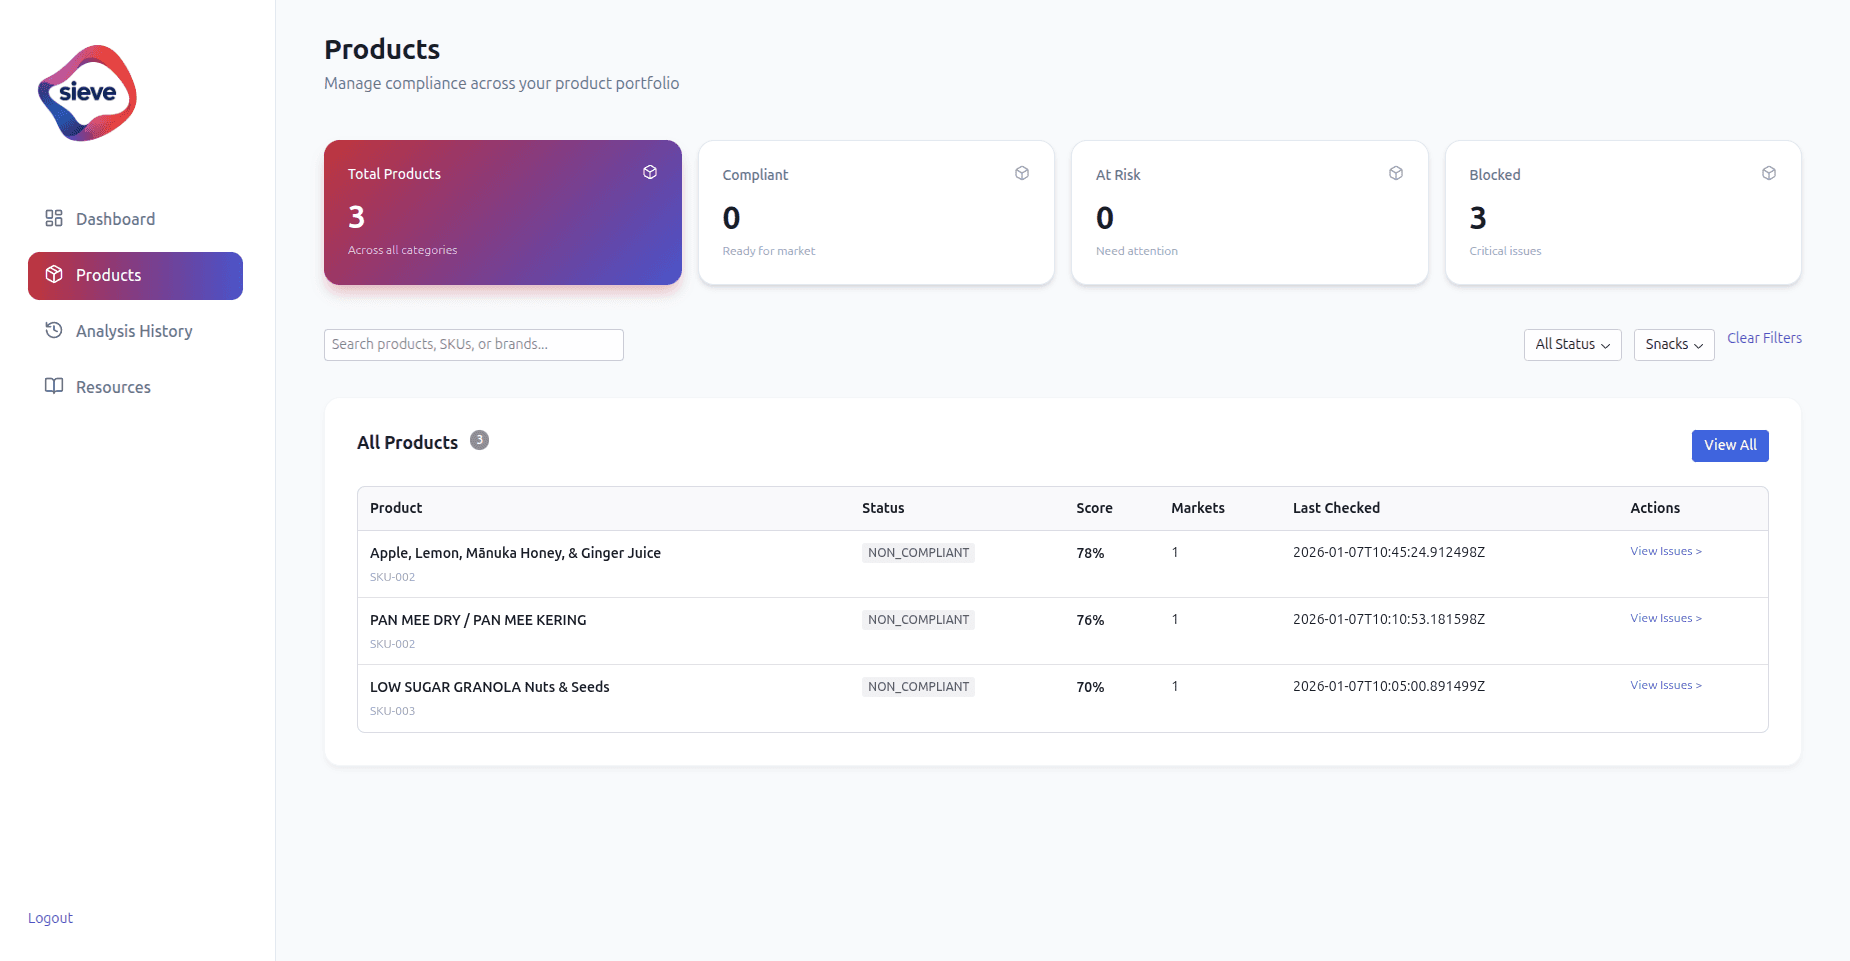
Task: Expand the Snacks category dropdown
Action: pos(1673,344)
